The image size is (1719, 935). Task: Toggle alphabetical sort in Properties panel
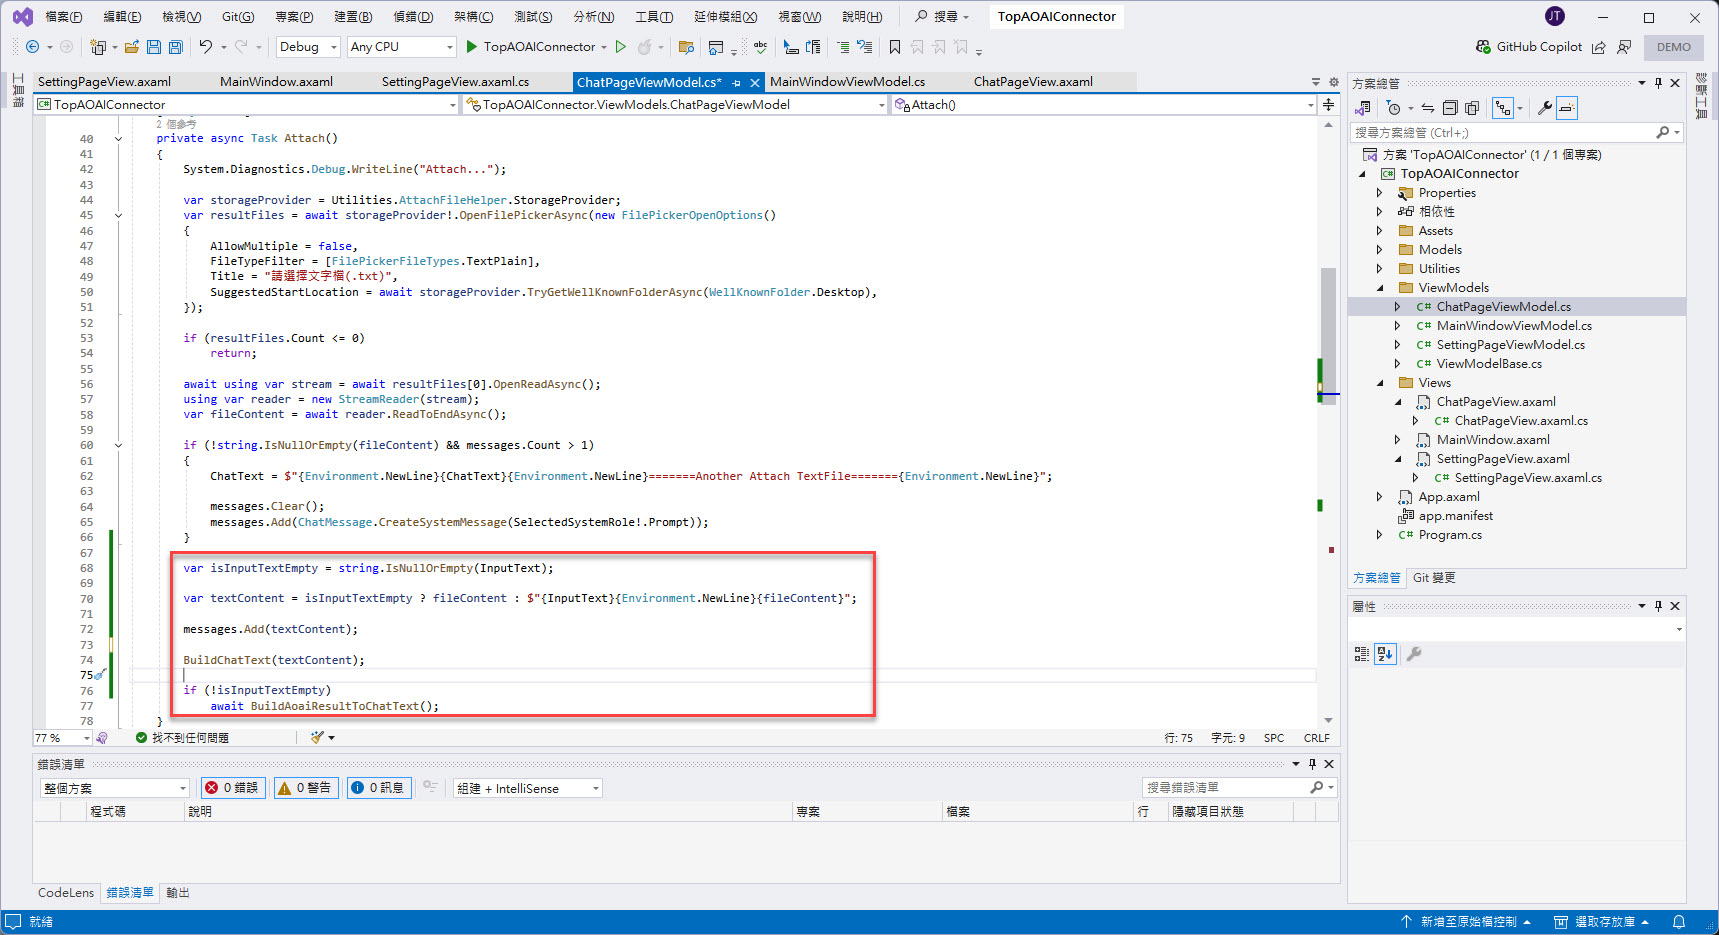tap(1385, 654)
